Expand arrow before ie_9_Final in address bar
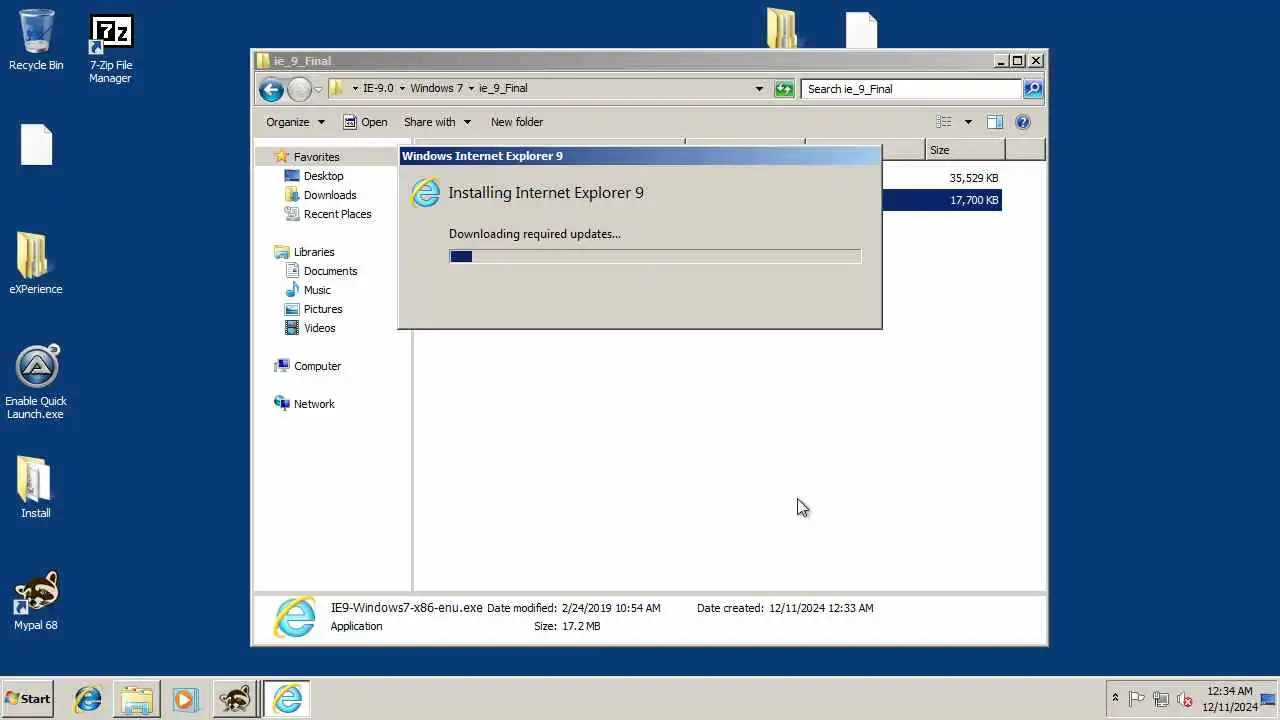The height and width of the screenshot is (720, 1280). tap(471, 89)
